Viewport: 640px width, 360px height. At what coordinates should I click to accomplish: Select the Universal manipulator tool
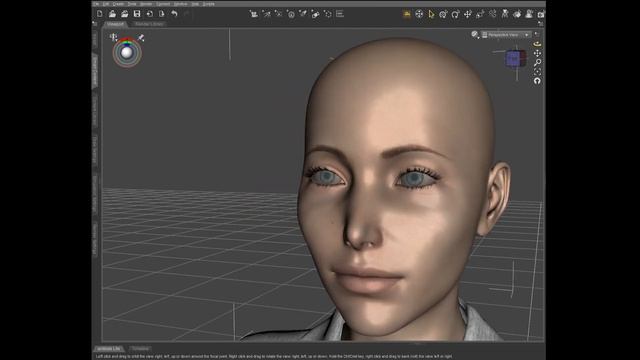point(443,14)
